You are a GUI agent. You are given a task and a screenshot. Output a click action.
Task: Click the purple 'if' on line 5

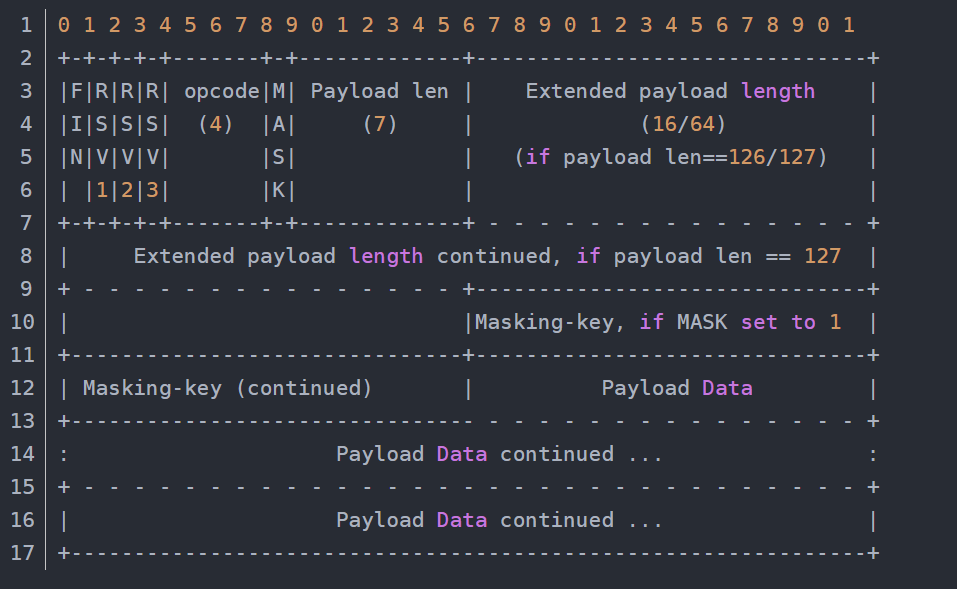[538, 157]
